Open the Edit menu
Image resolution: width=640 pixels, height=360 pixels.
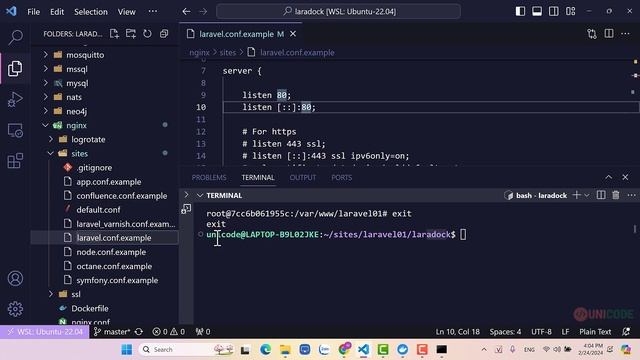[x=57, y=12]
